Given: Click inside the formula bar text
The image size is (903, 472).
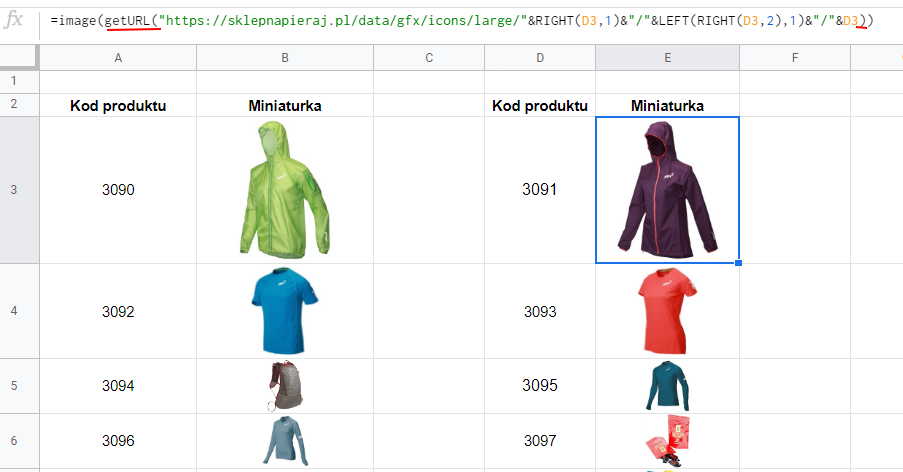Looking at the screenshot, I should pos(462,21).
